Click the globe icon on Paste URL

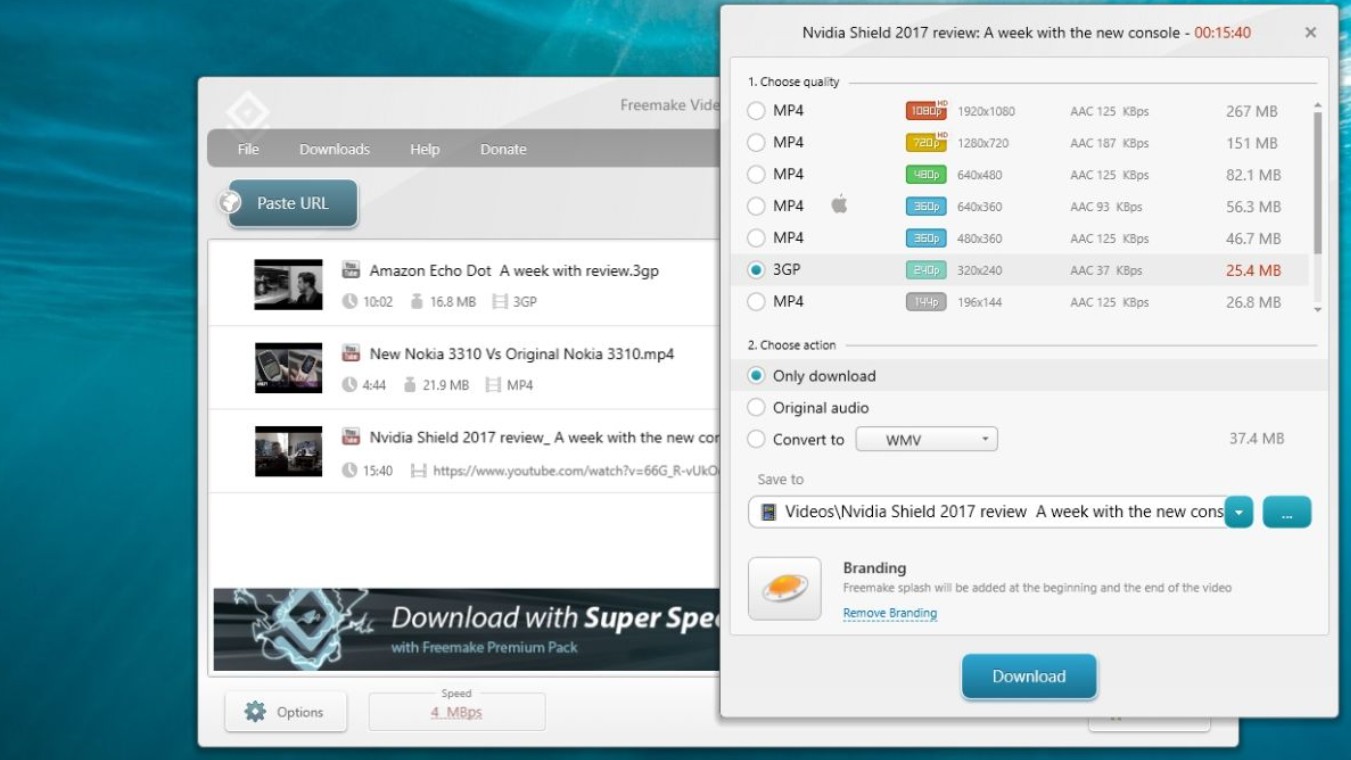230,203
